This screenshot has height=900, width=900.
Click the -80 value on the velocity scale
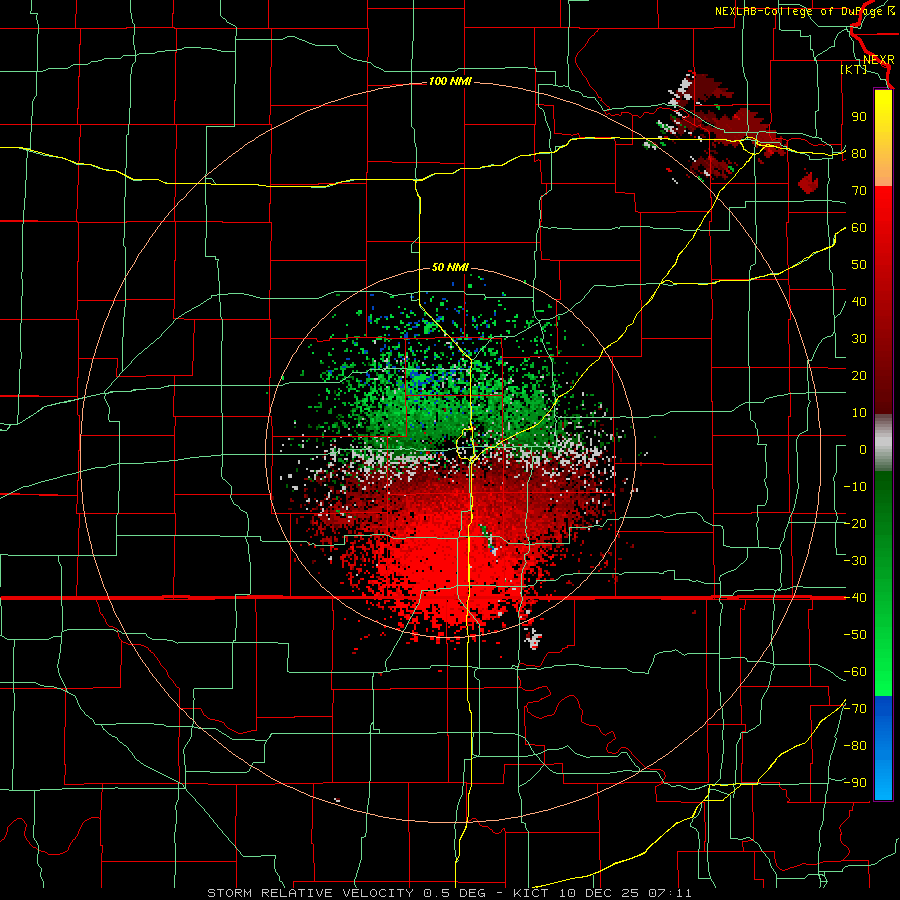[x=855, y=746]
